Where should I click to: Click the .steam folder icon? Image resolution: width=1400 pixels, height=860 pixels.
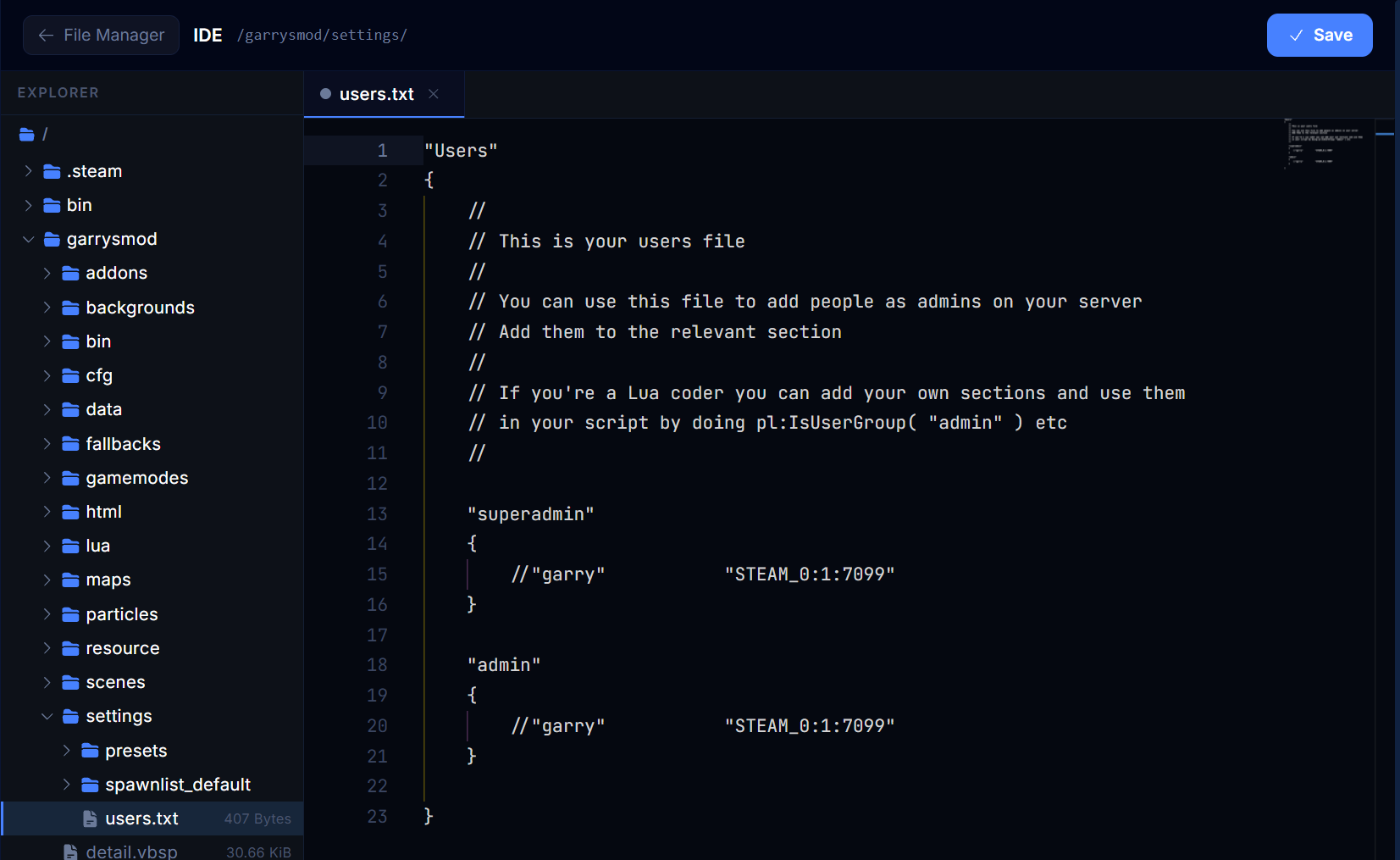pyautogui.click(x=52, y=171)
